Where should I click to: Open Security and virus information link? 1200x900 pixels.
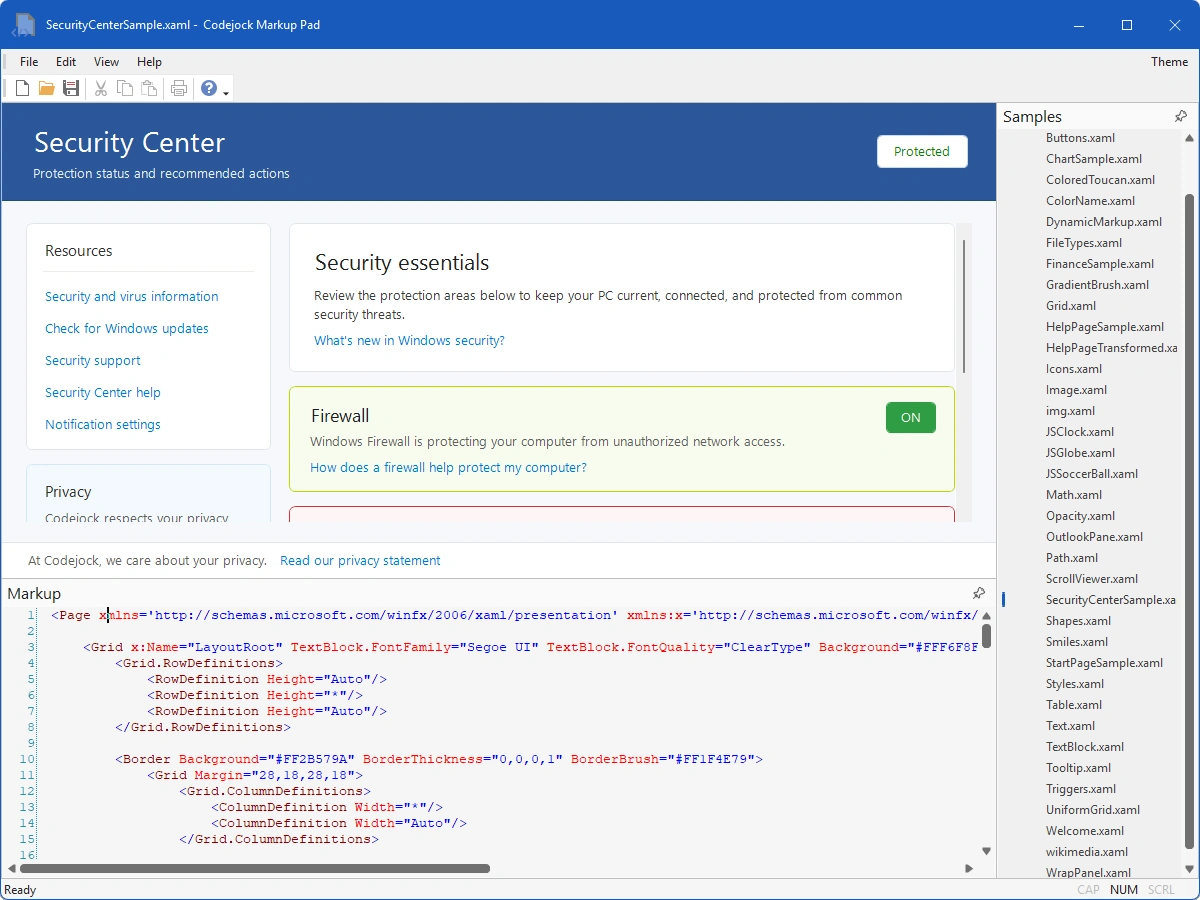click(131, 297)
